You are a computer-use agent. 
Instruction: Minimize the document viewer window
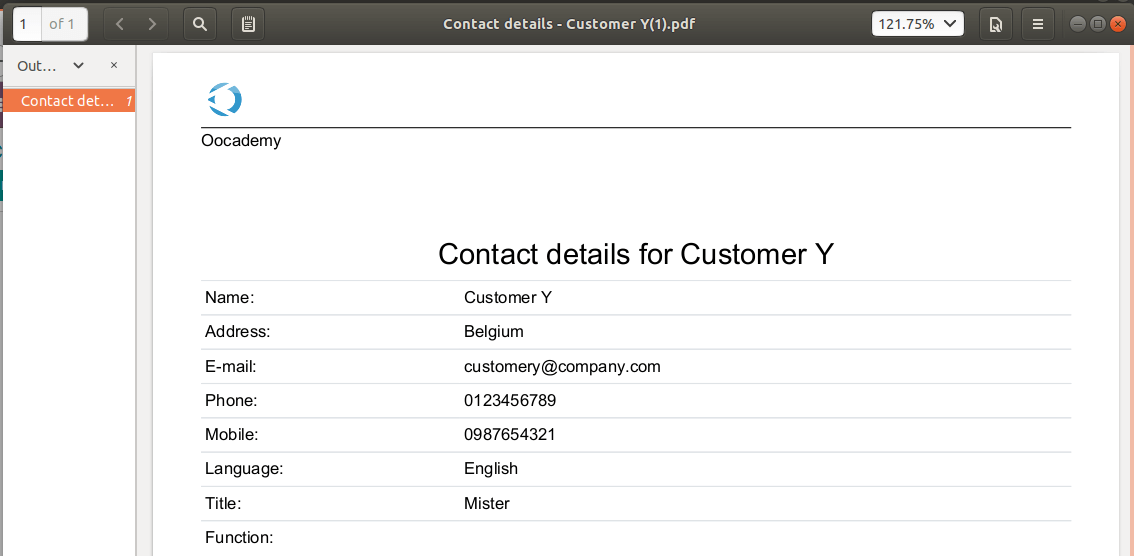point(1078,24)
